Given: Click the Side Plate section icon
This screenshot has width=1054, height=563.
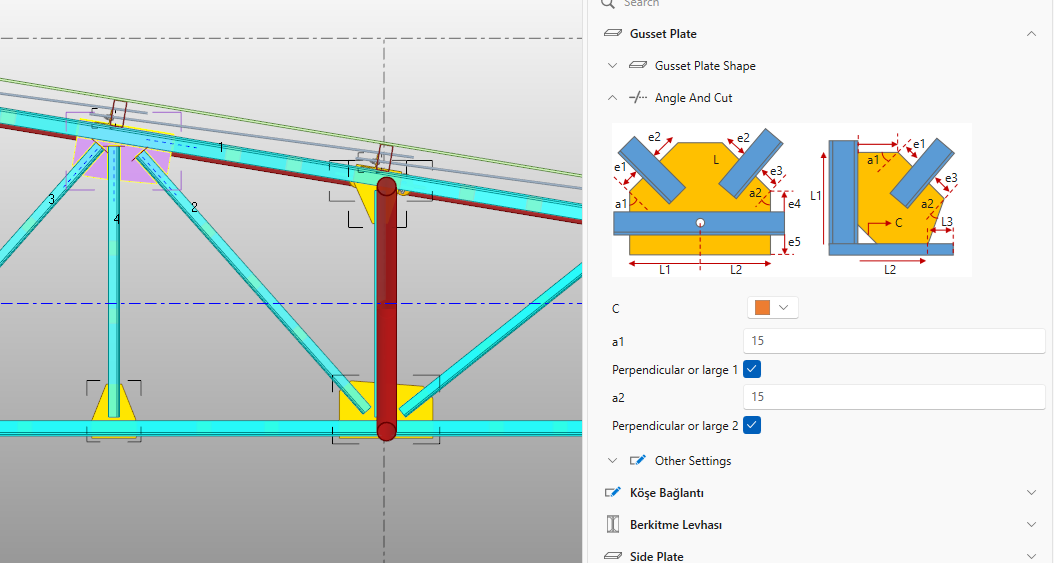Looking at the screenshot, I should coord(613,556).
